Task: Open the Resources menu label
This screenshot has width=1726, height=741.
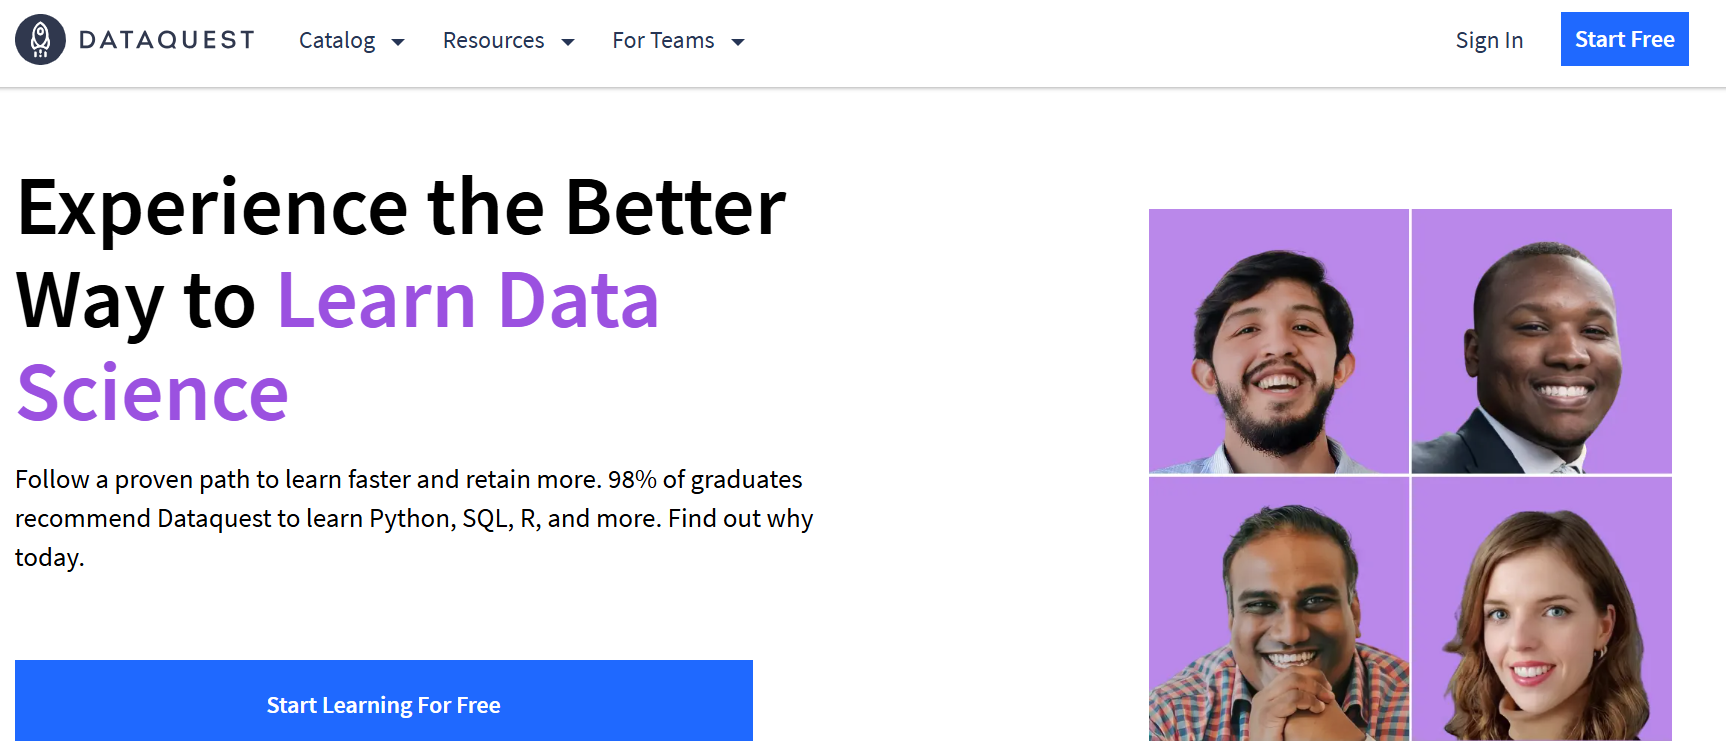Action: pos(493,41)
